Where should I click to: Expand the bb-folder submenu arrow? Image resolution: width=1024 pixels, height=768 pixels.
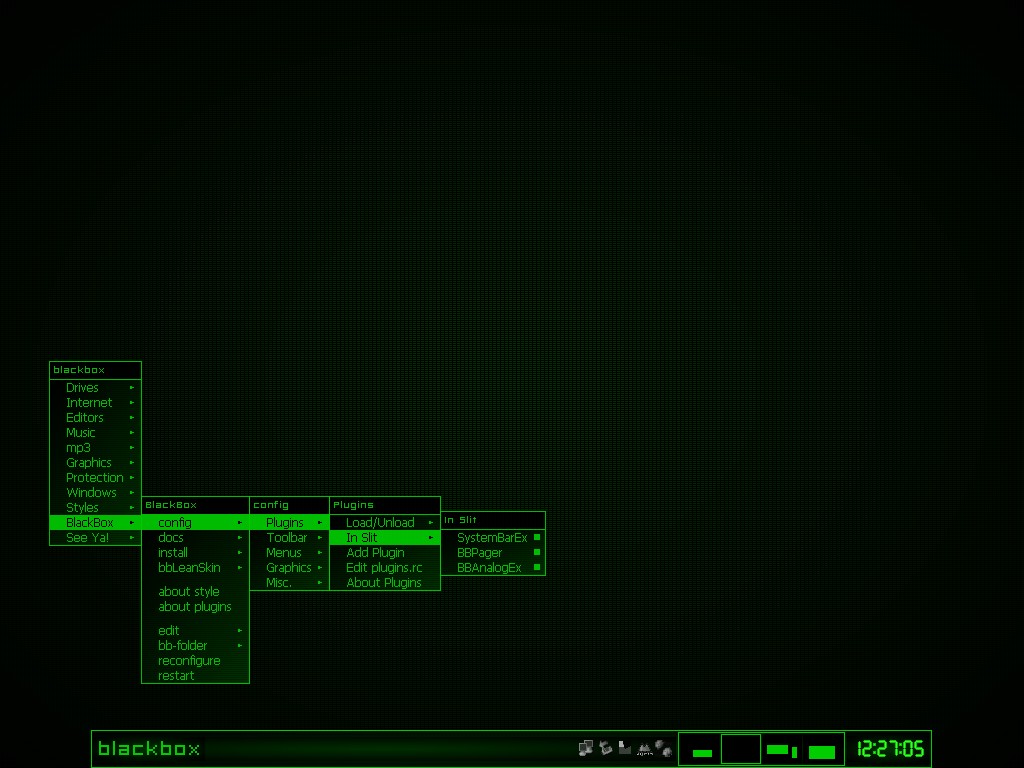240,646
